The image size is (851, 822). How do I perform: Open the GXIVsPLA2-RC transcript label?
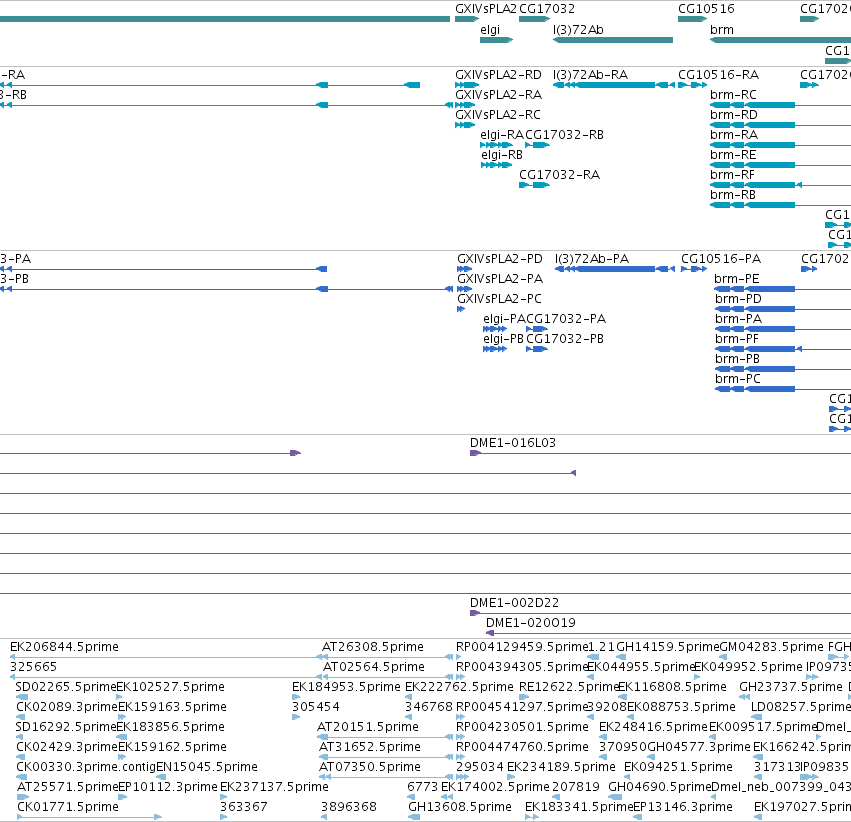[x=498, y=115]
